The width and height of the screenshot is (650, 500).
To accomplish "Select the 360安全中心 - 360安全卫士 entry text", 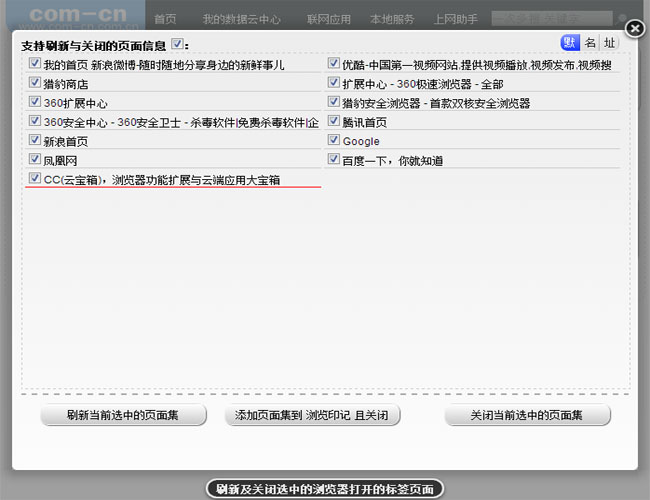I will (x=181, y=122).
